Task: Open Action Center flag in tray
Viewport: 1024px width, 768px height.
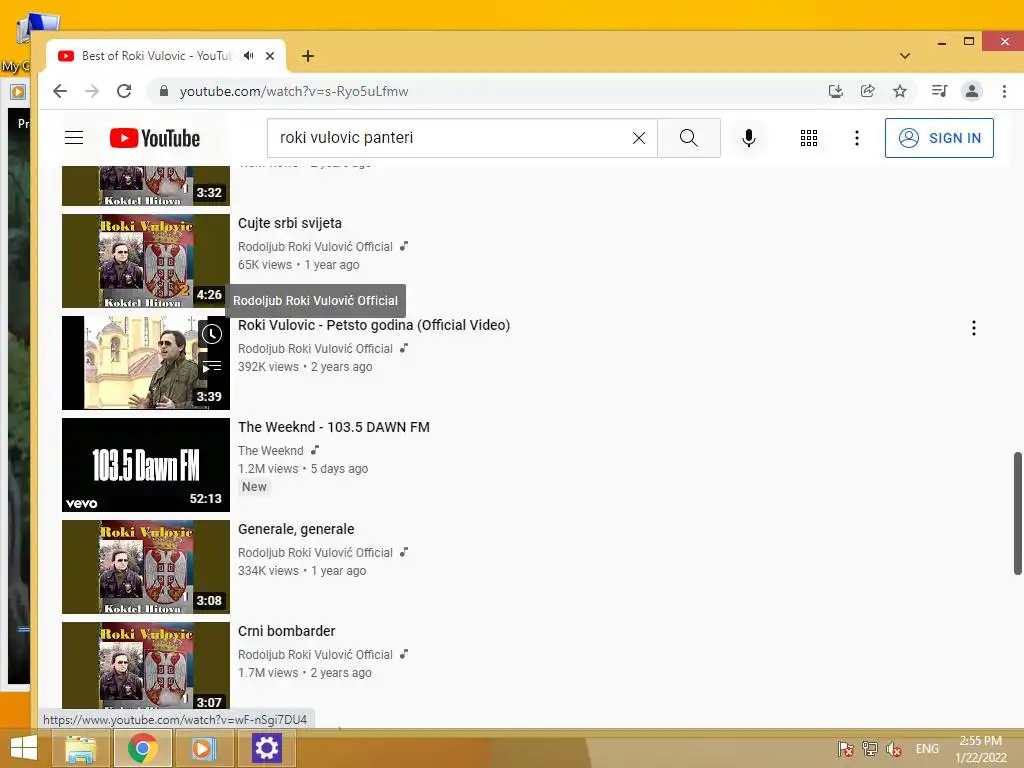Action: click(846, 749)
